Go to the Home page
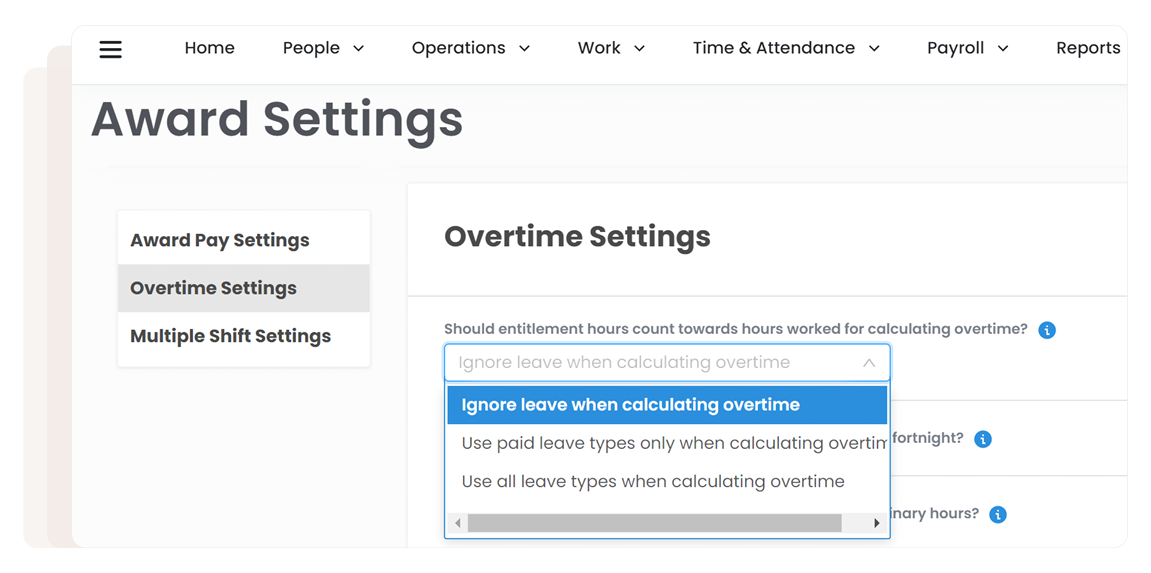The width and height of the screenshot is (1151, 573). coord(210,48)
